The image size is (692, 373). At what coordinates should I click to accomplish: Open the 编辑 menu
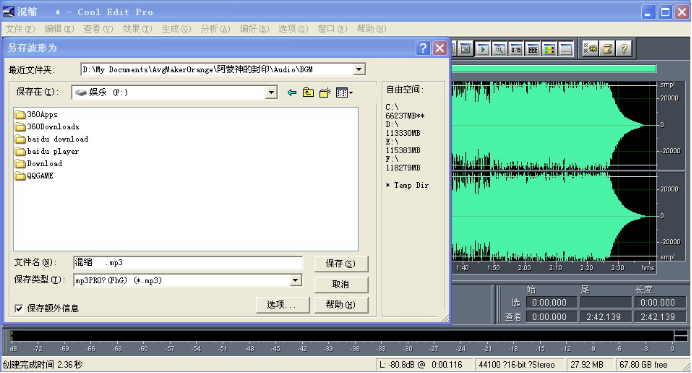click(59, 29)
